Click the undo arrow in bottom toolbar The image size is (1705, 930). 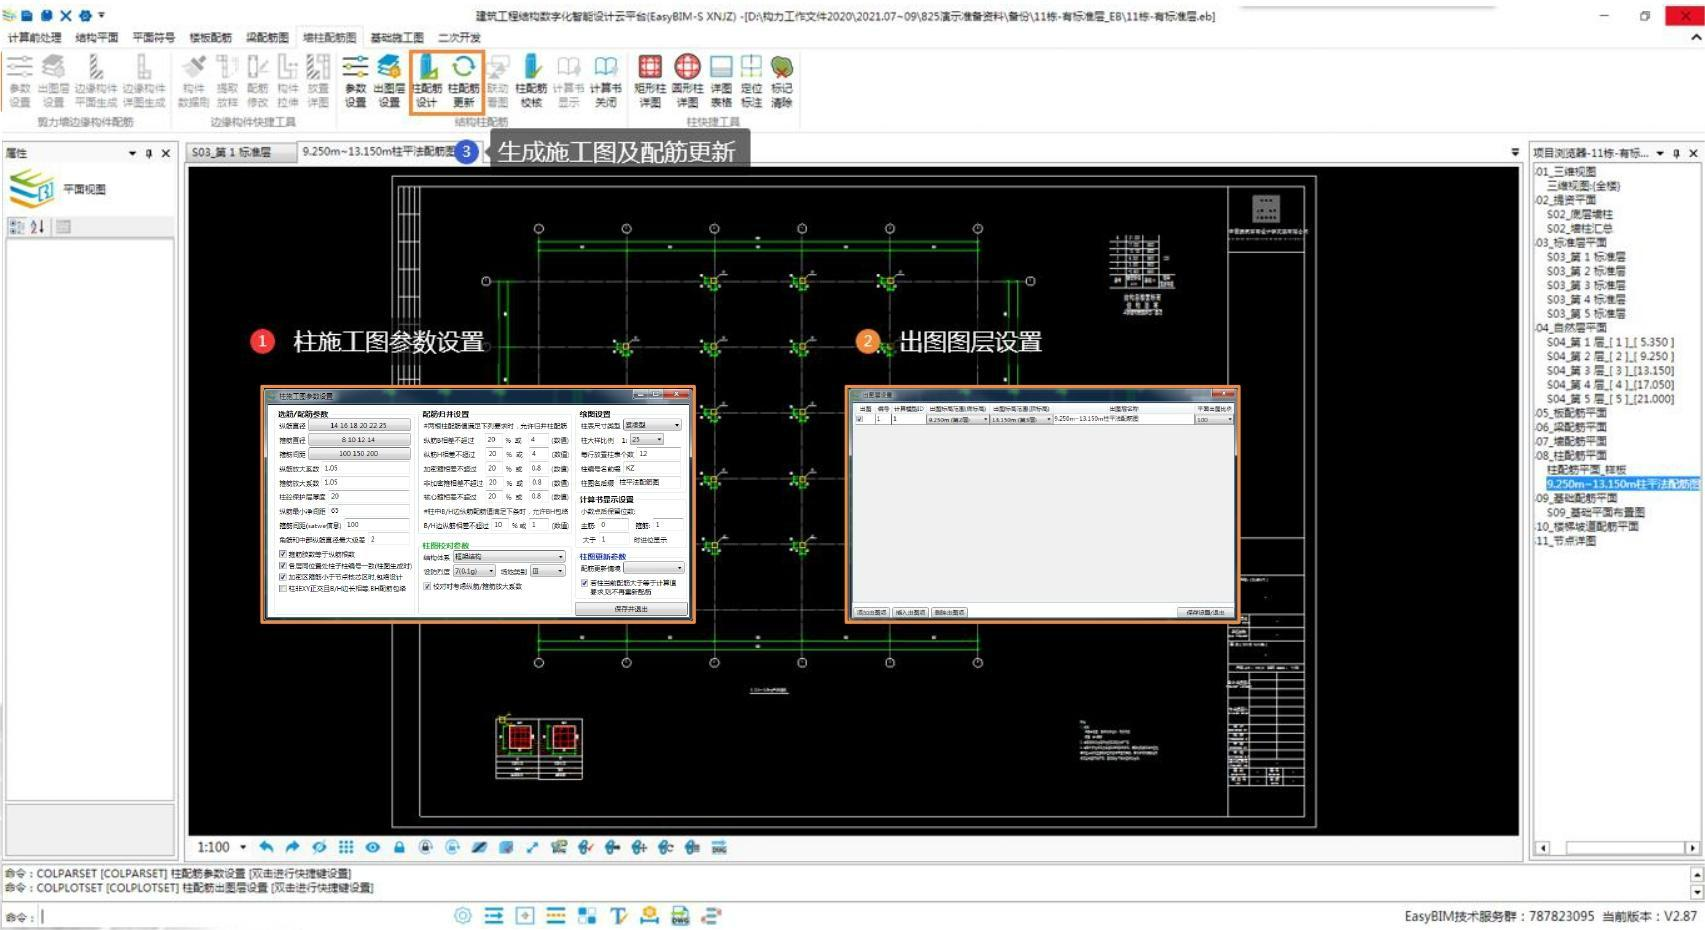pyautogui.click(x=266, y=847)
